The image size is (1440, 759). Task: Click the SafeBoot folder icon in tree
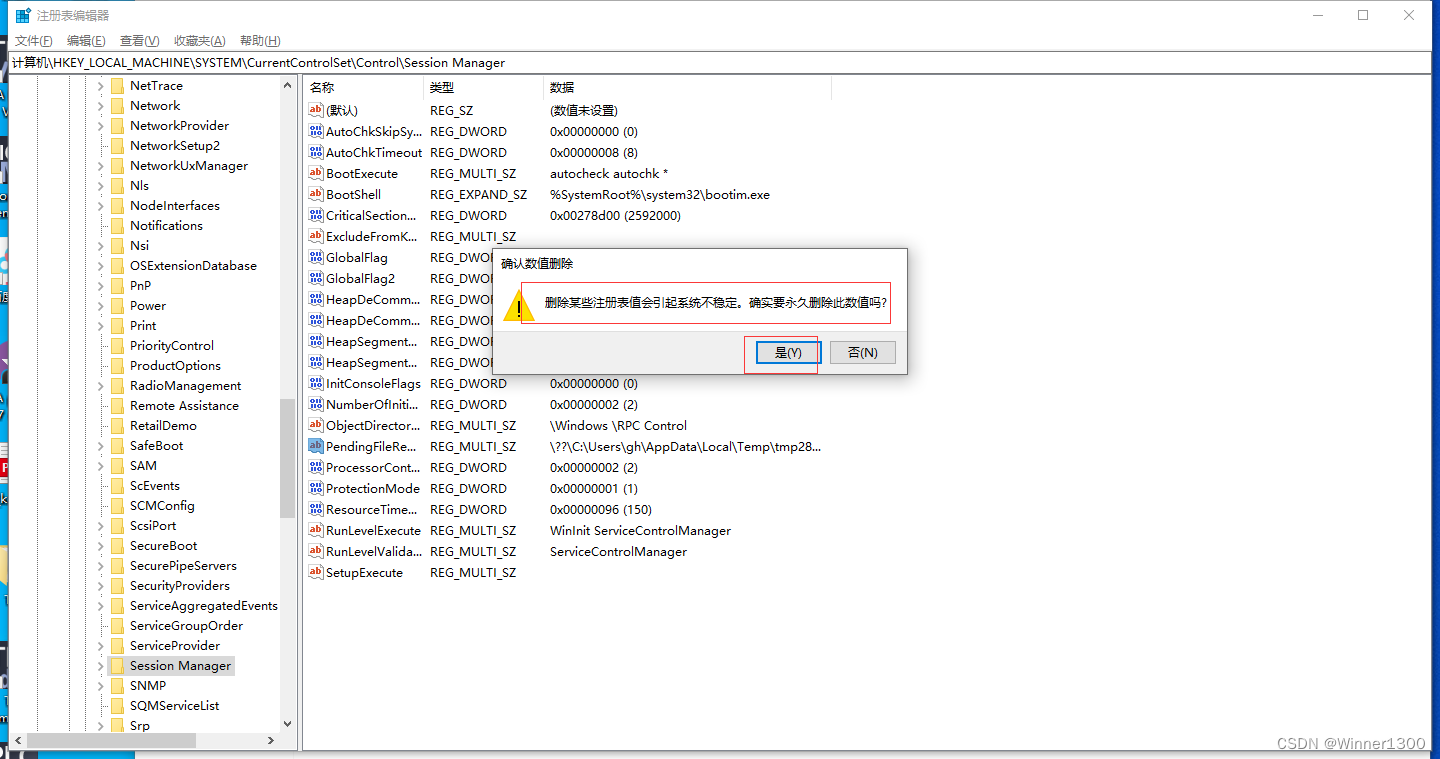(x=117, y=445)
